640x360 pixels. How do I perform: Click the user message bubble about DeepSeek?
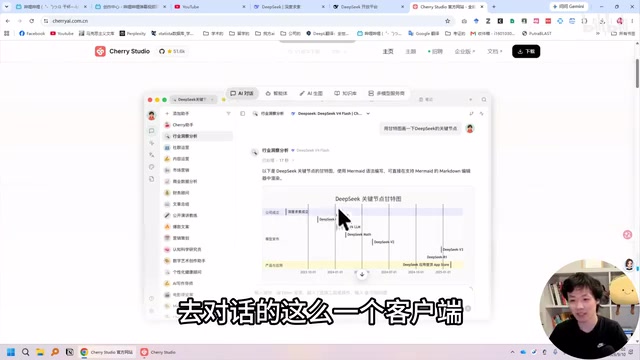point(420,129)
